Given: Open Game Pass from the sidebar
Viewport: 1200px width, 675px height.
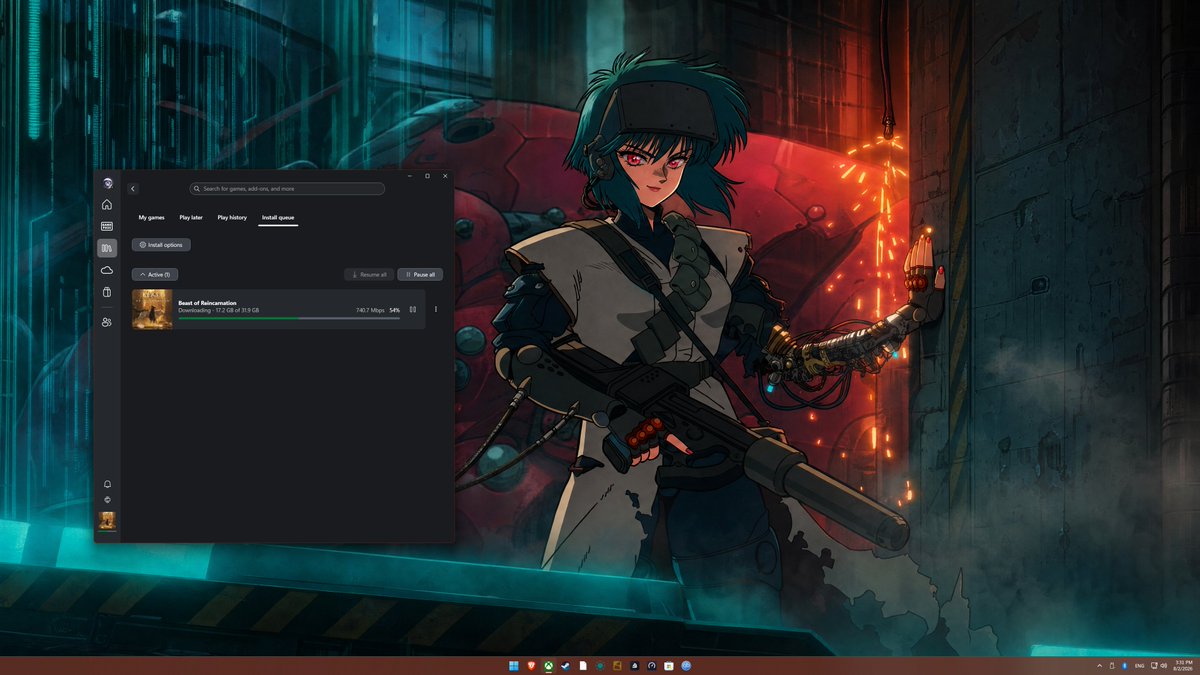Looking at the screenshot, I should click(107, 226).
